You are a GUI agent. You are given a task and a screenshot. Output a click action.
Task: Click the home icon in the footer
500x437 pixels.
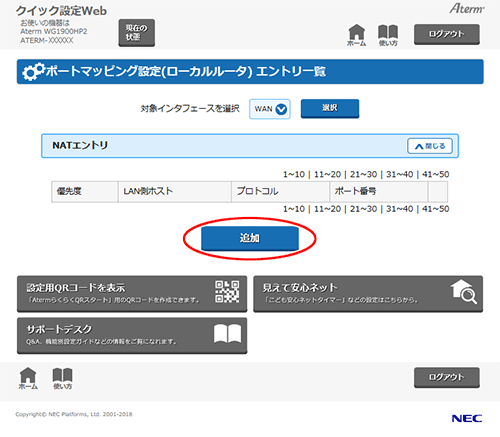coord(28,378)
